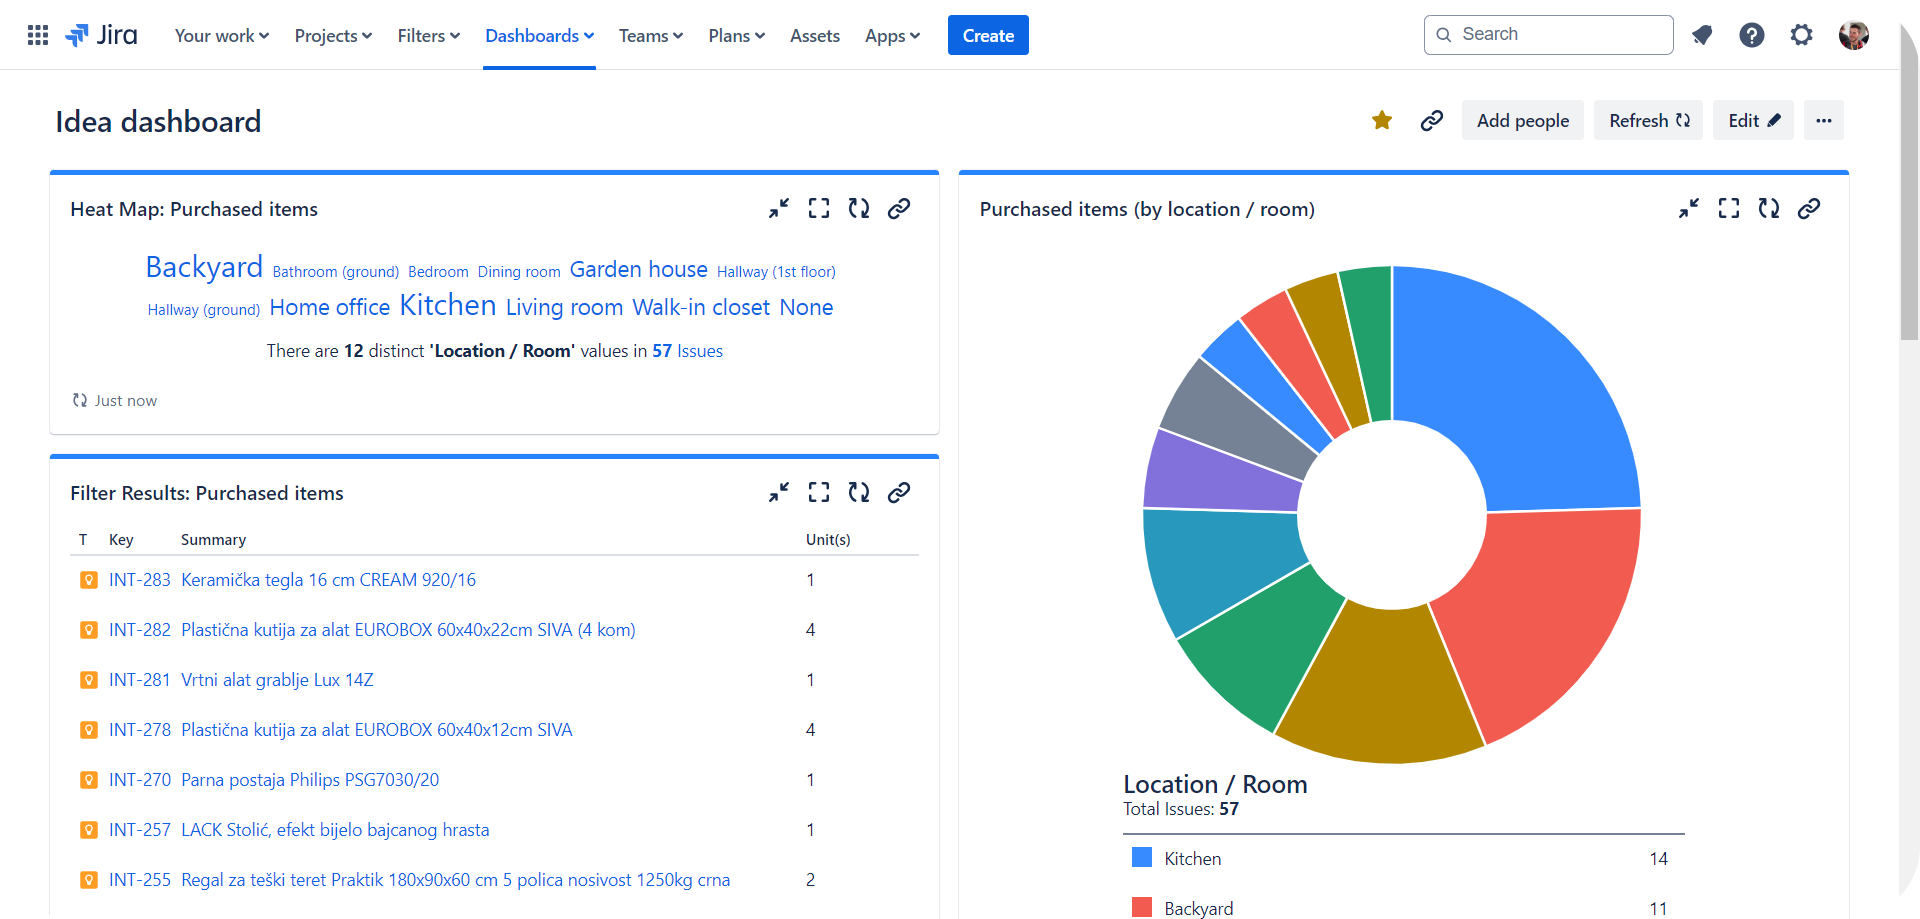This screenshot has width=1920, height=919.
Task: Expand the Your work menu
Action: pyautogui.click(x=222, y=35)
